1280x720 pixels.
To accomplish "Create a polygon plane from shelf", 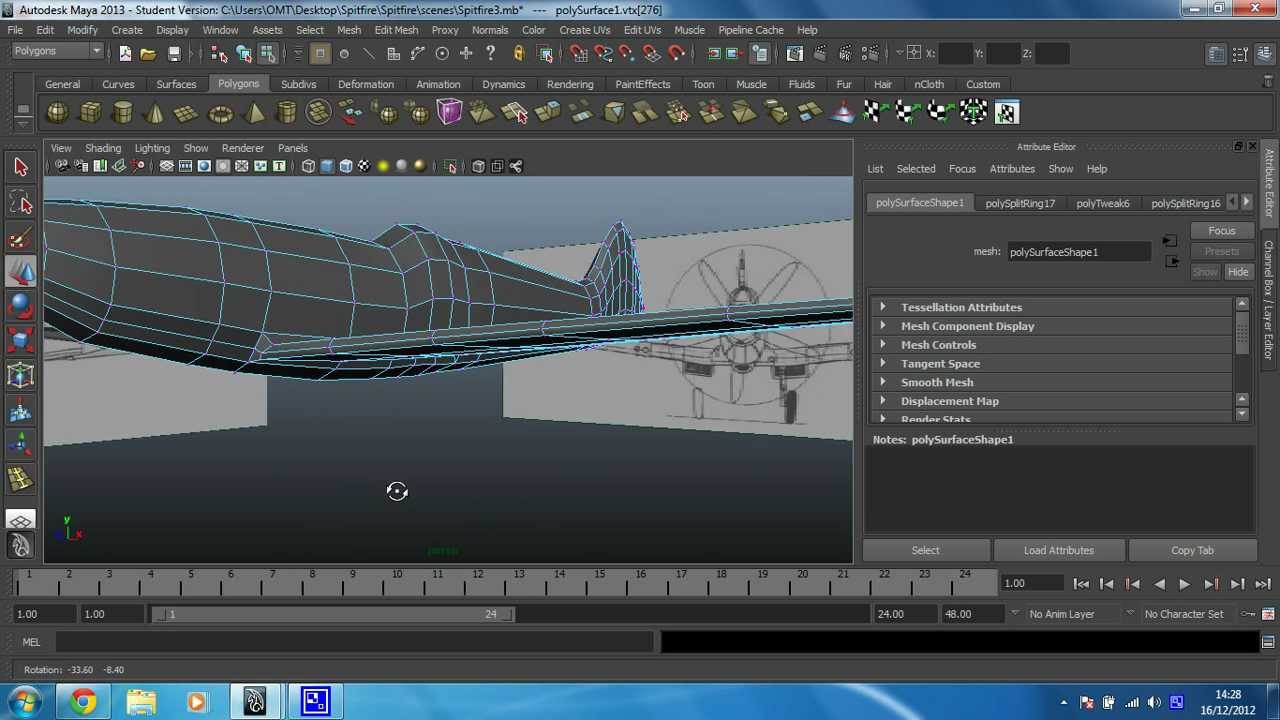I will (x=186, y=113).
